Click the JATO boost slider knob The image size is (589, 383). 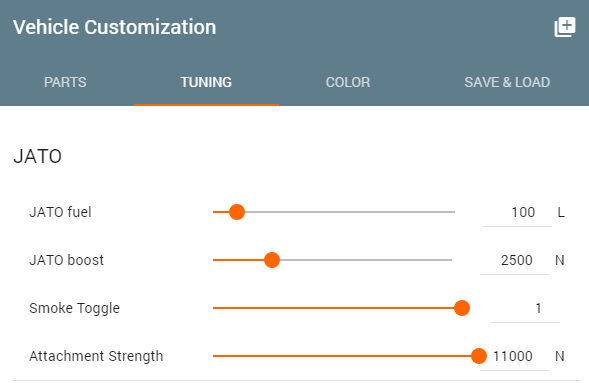(x=272, y=260)
